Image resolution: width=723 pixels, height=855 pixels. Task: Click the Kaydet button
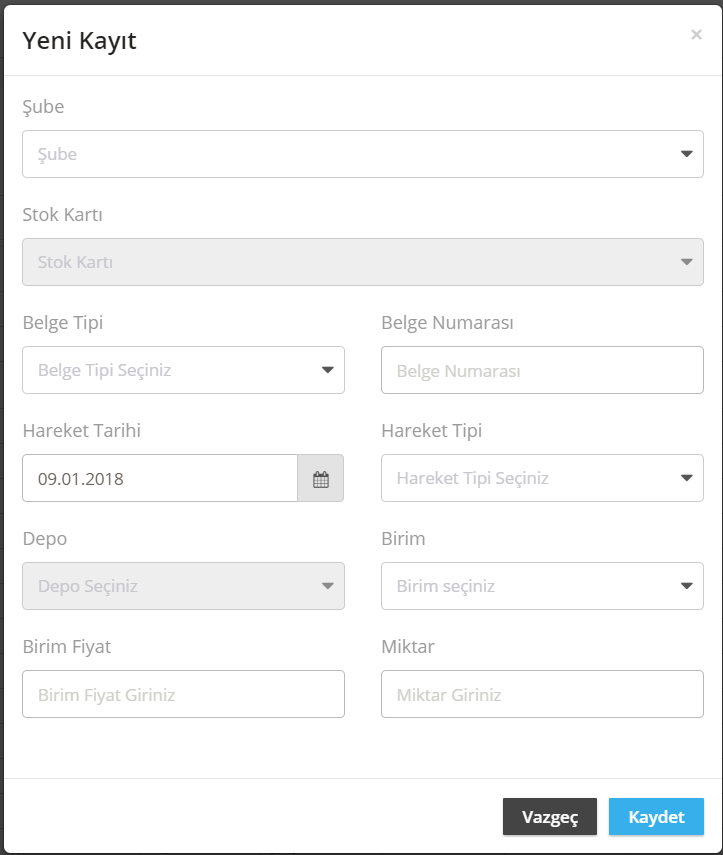656,817
